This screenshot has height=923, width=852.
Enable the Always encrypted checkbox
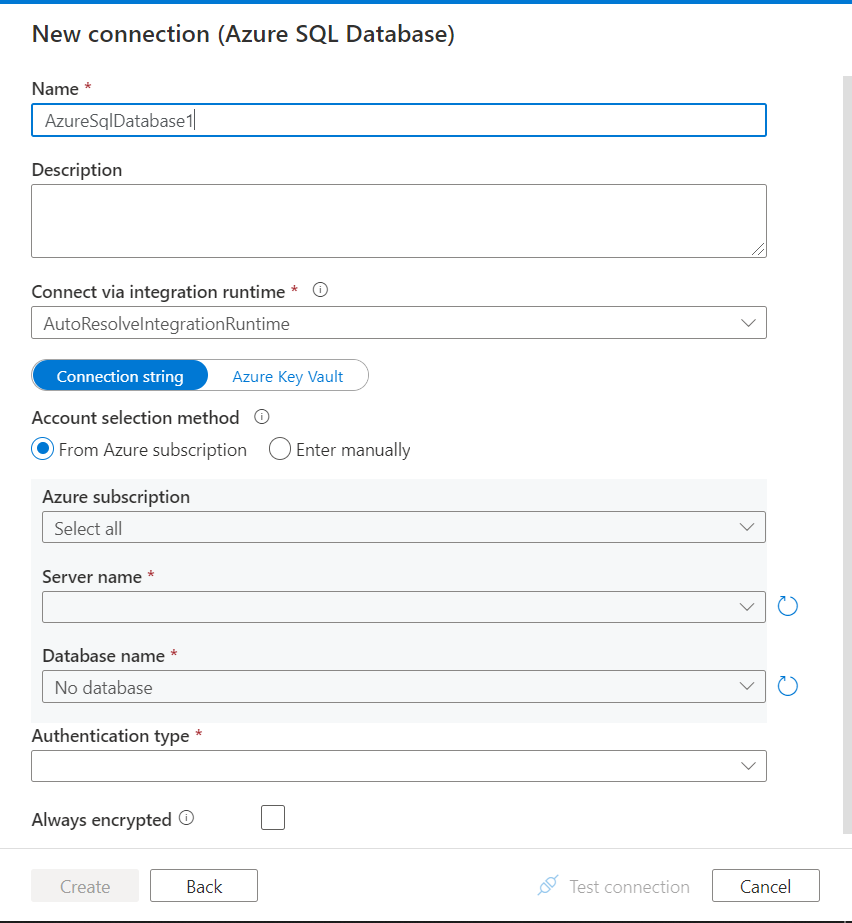(273, 818)
